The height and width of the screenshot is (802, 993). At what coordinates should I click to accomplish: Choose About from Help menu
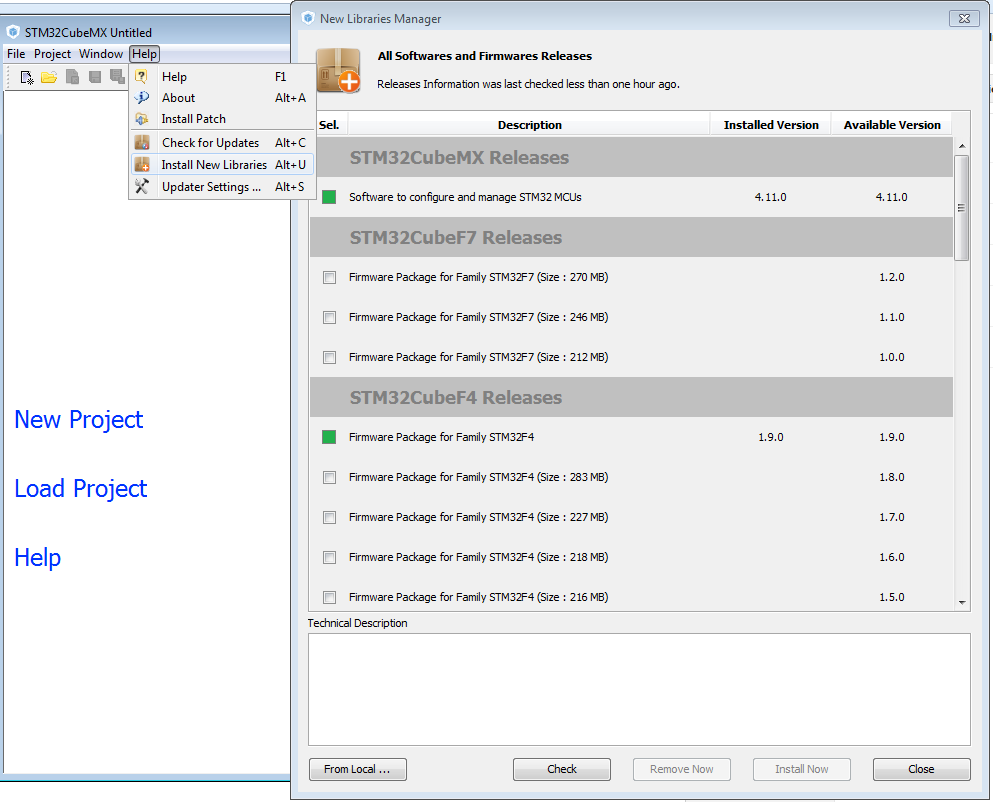coord(222,98)
